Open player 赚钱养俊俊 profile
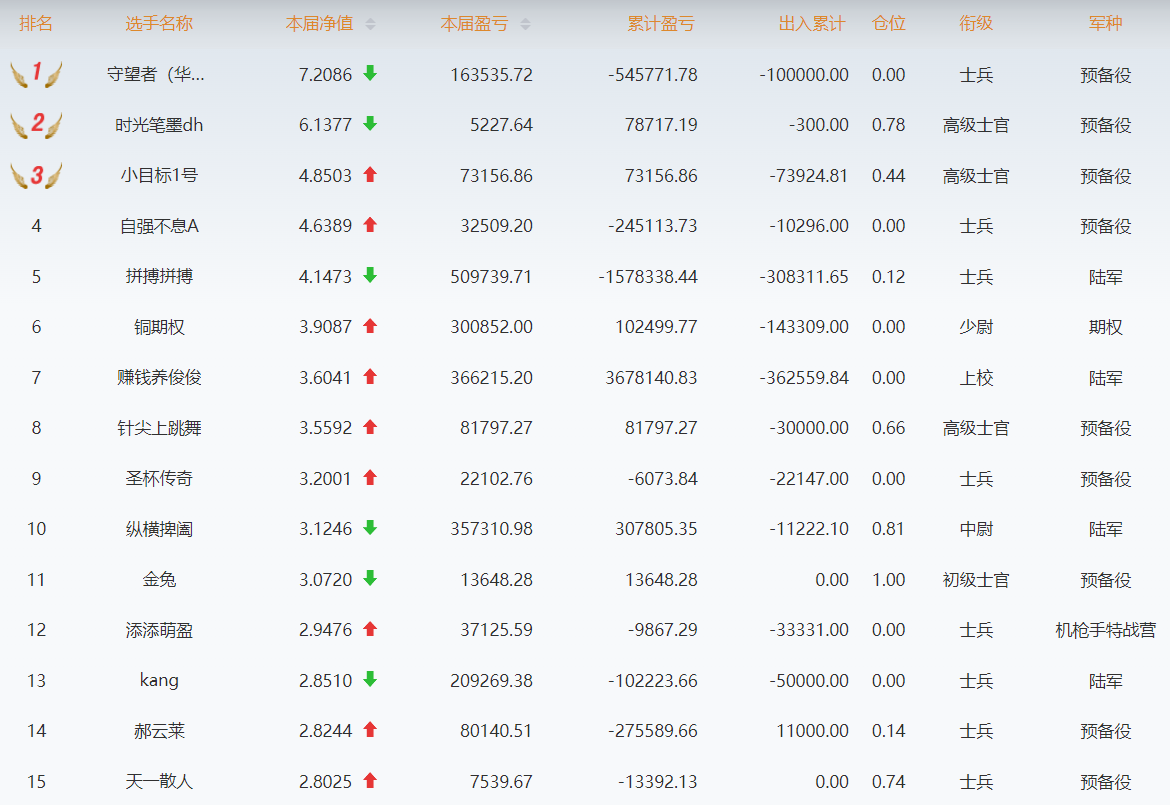Screen dimensions: 1170x805 pyautogui.click(x=159, y=378)
